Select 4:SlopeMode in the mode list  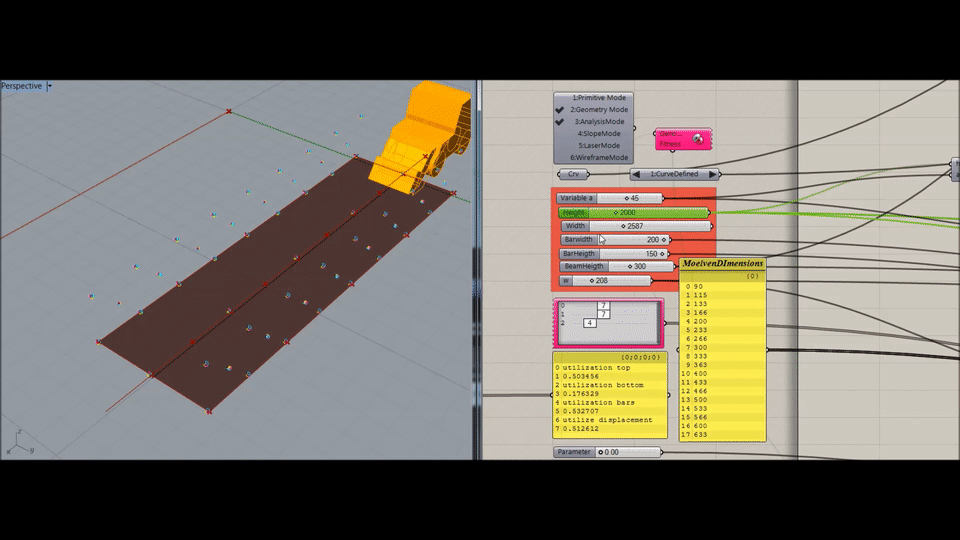coord(598,133)
